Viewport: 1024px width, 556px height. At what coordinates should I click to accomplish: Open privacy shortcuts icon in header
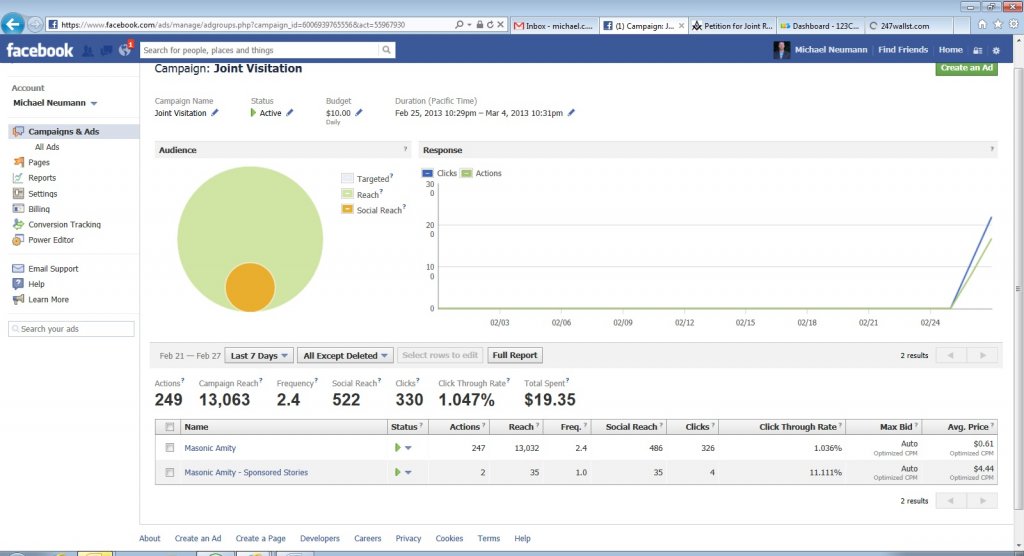978,50
